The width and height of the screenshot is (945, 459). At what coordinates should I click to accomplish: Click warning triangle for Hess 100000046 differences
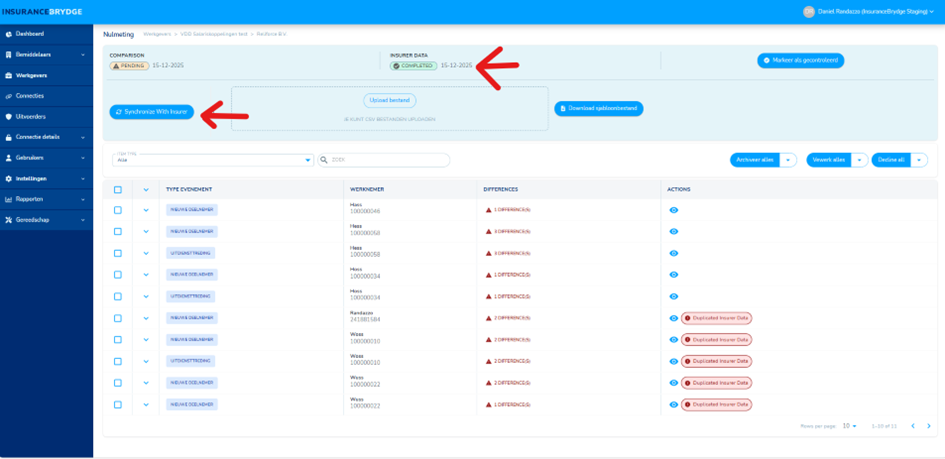(x=489, y=210)
